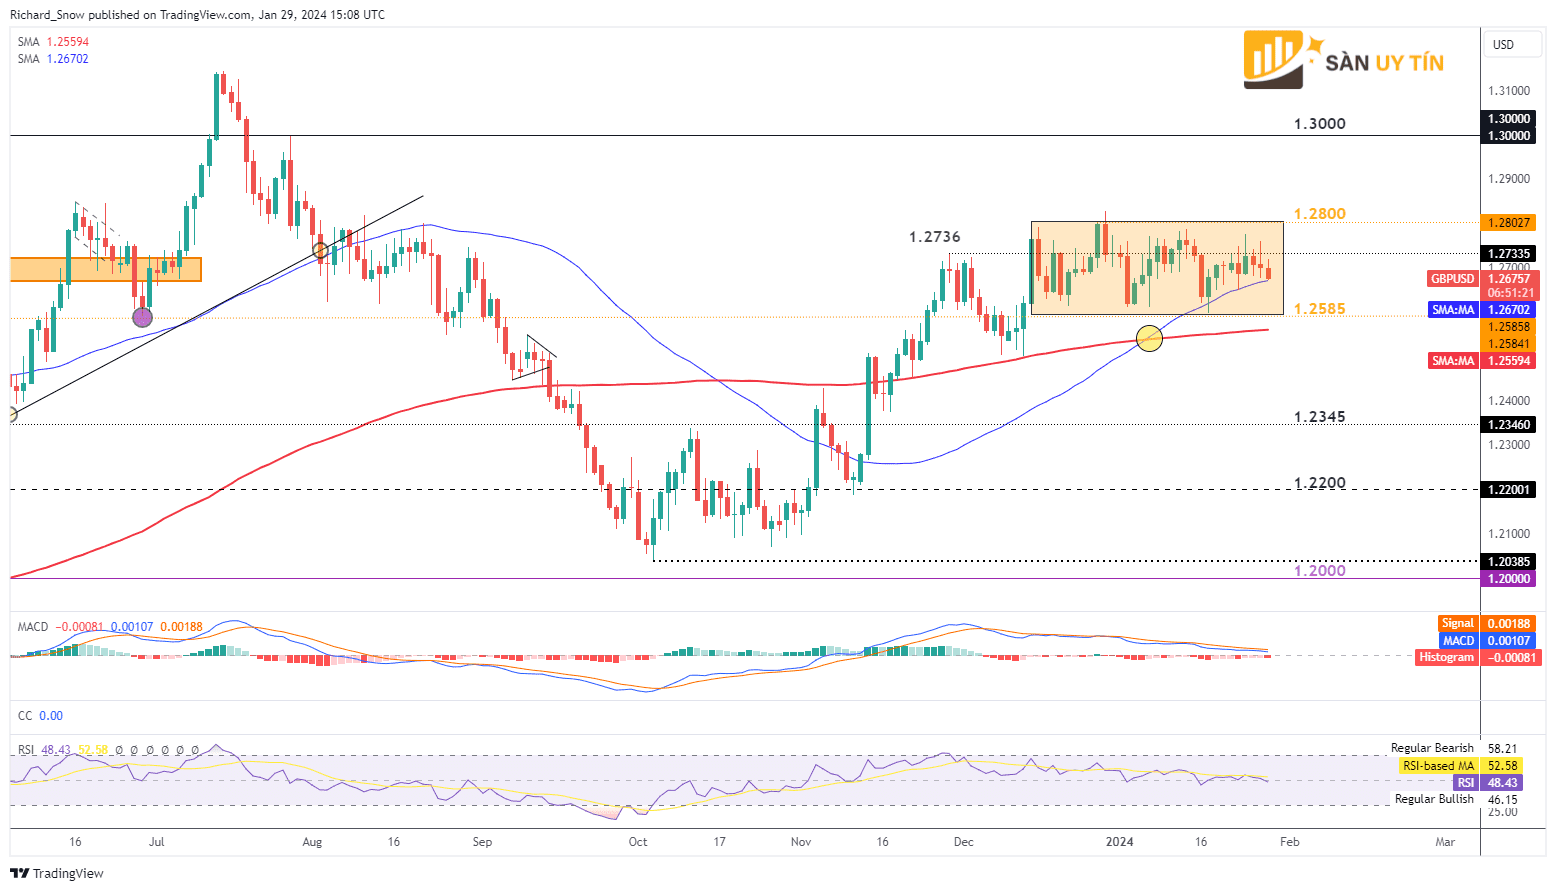Select the orange 1.2800 level annotation
Screen dimensions: 1556x891
(x=1320, y=214)
